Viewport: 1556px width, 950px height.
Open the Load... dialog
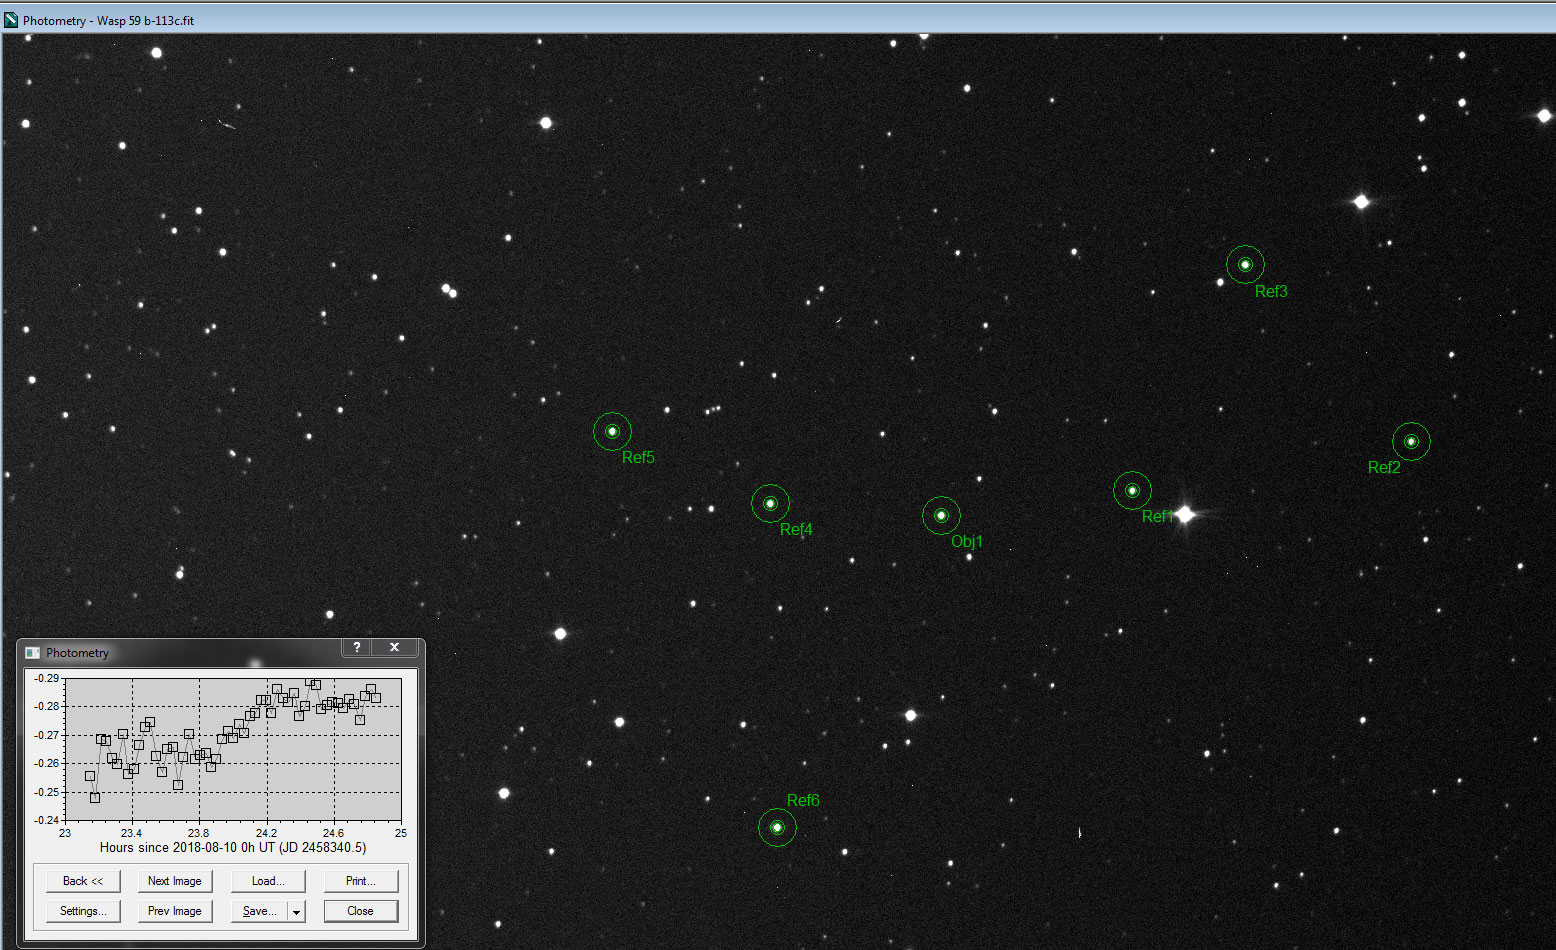coord(267,881)
